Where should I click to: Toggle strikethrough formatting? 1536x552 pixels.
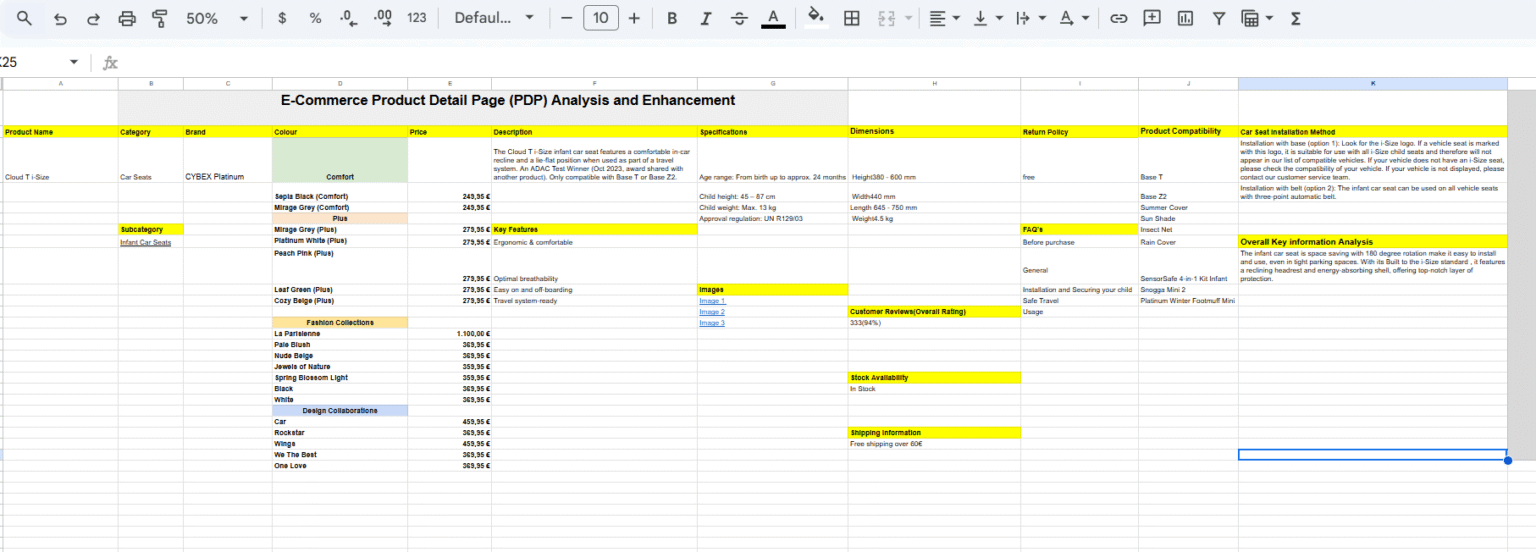click(739, 19)
